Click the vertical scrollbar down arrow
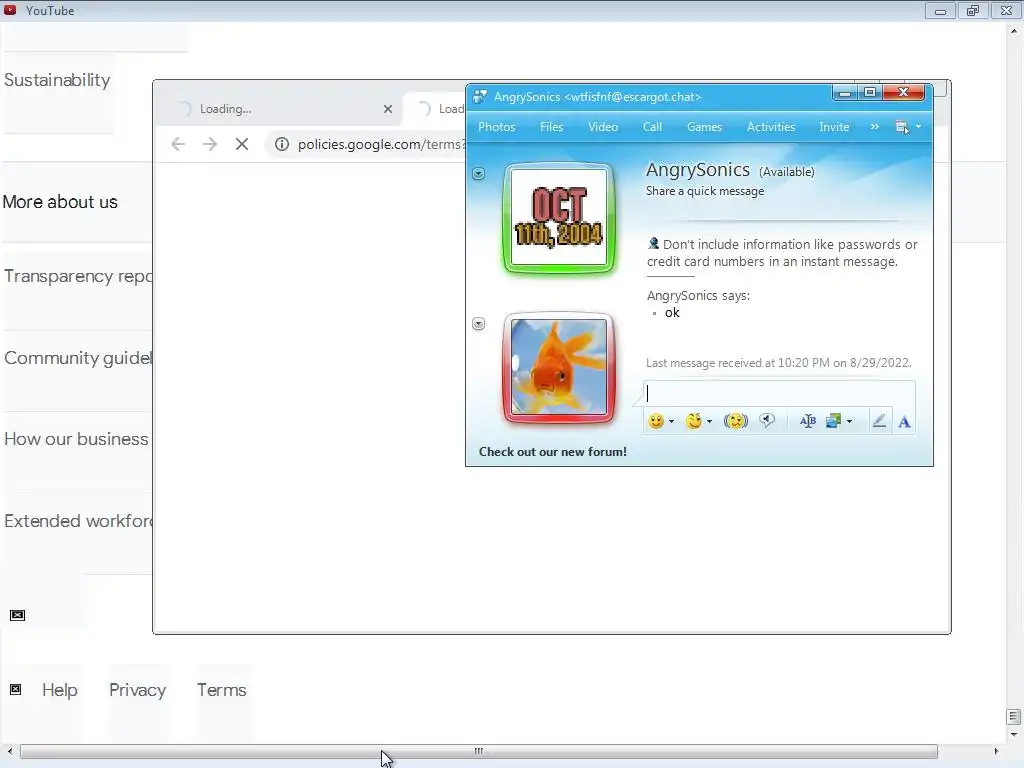This screenshot has width=1024, height=768. click(1014, 735)
